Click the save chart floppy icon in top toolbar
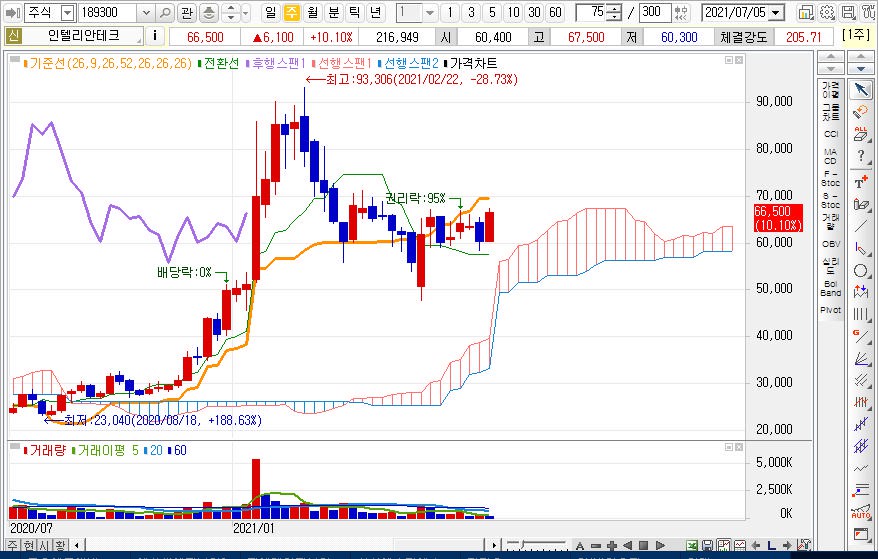The width and height of the screenshot is (878, 559). pyautogui.click(x=848, y=12)
